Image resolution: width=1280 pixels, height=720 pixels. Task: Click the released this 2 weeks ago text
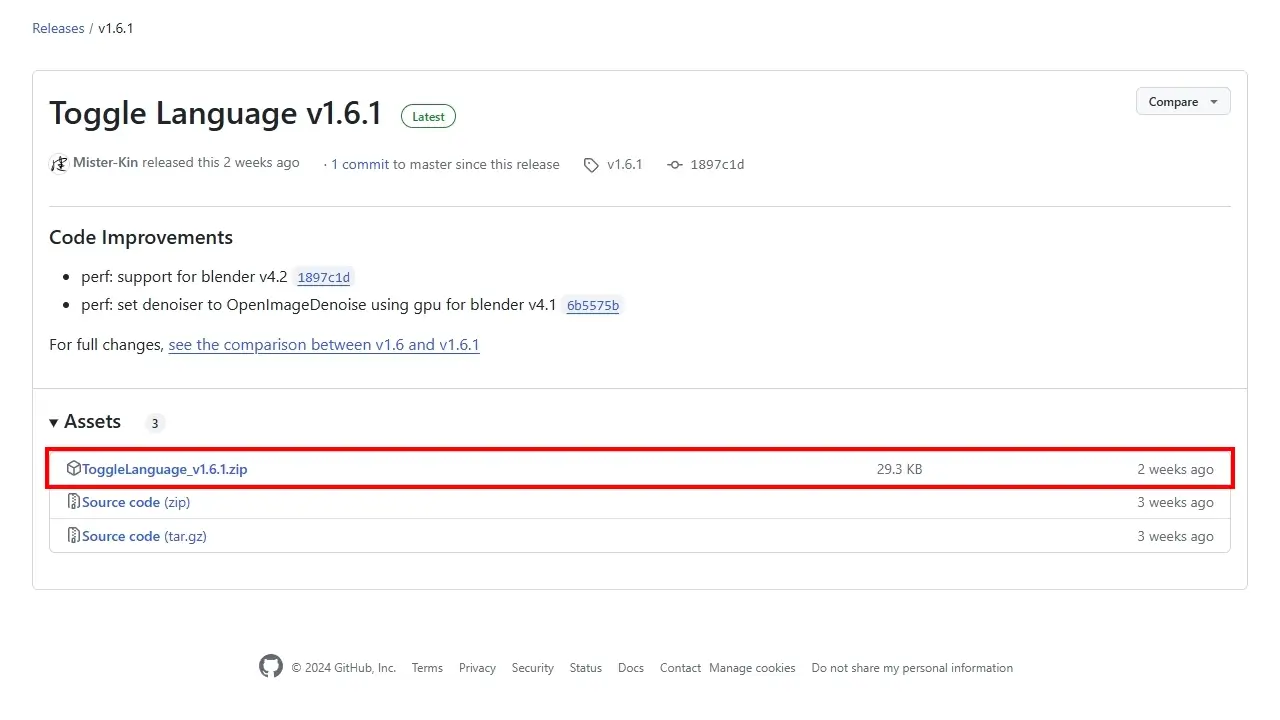221,162
